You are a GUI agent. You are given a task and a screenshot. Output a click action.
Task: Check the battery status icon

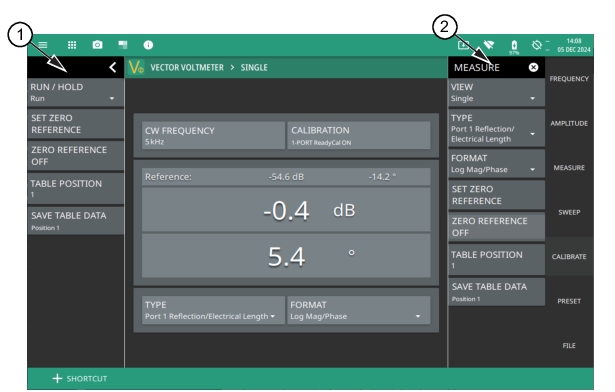pyautogui.click(x=514, y=46)
